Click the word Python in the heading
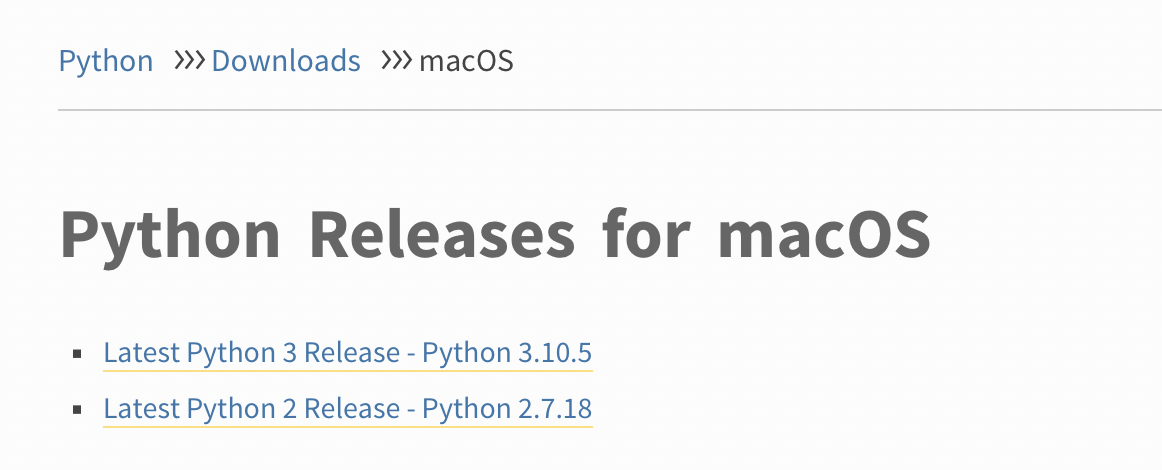Image resolution: width=1162 pixels, height=470 pixels. 170,238
